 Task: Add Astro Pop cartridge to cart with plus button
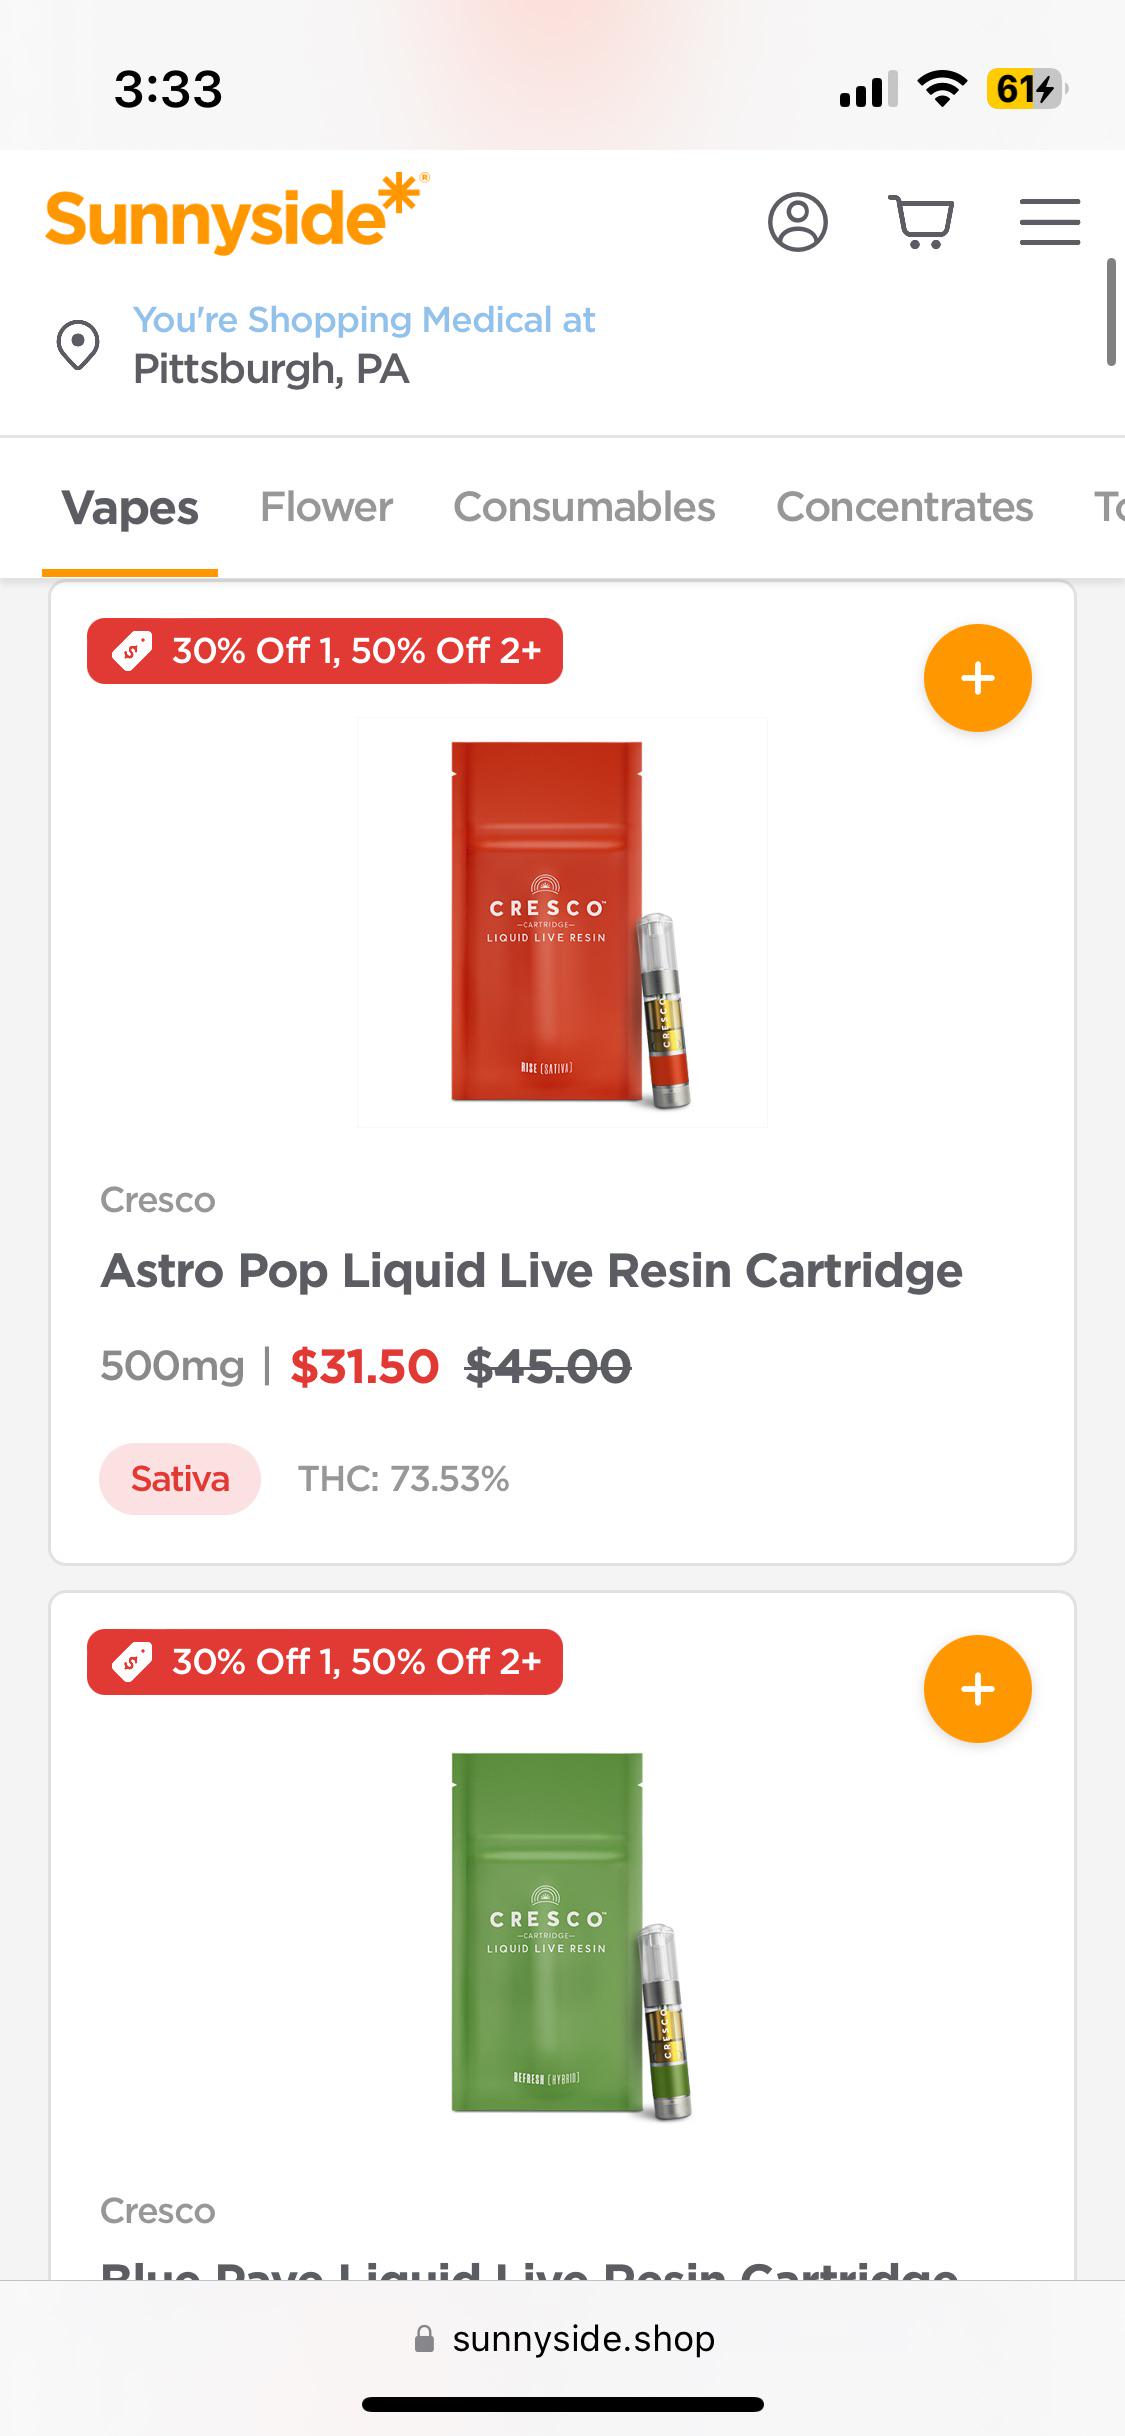[977, 678]
